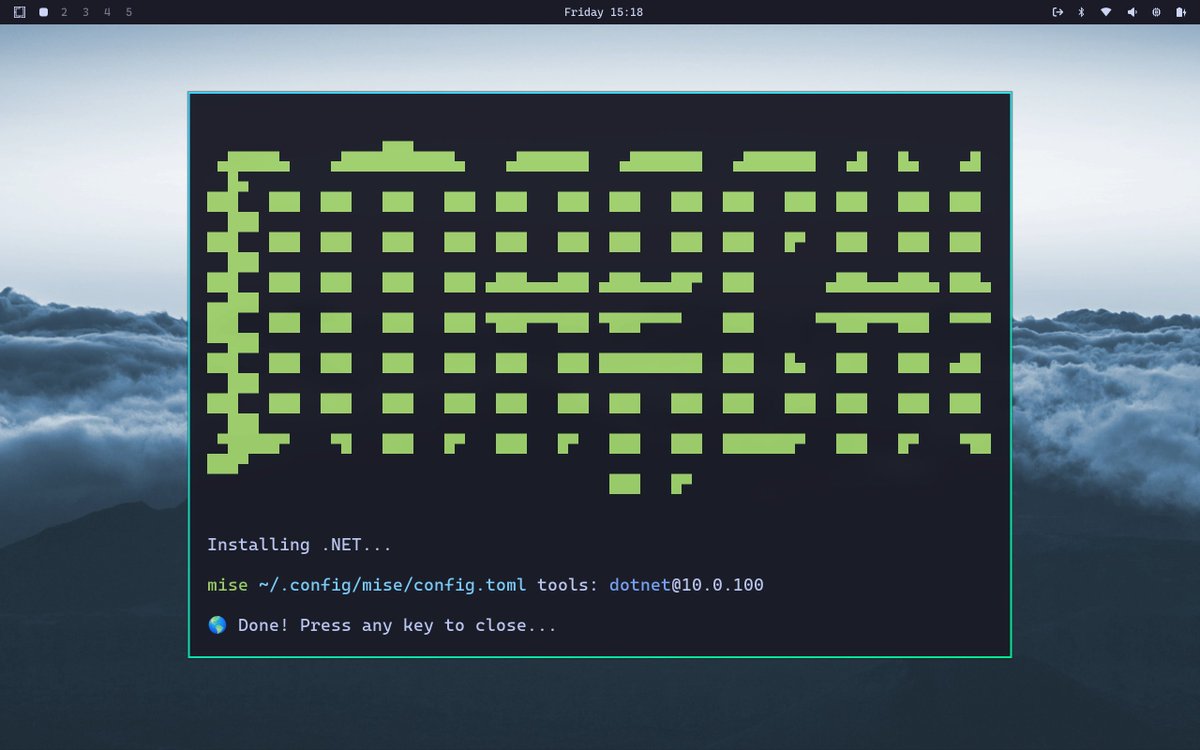
Task: Switch to workspace 3
Action: tap(86, 12)
